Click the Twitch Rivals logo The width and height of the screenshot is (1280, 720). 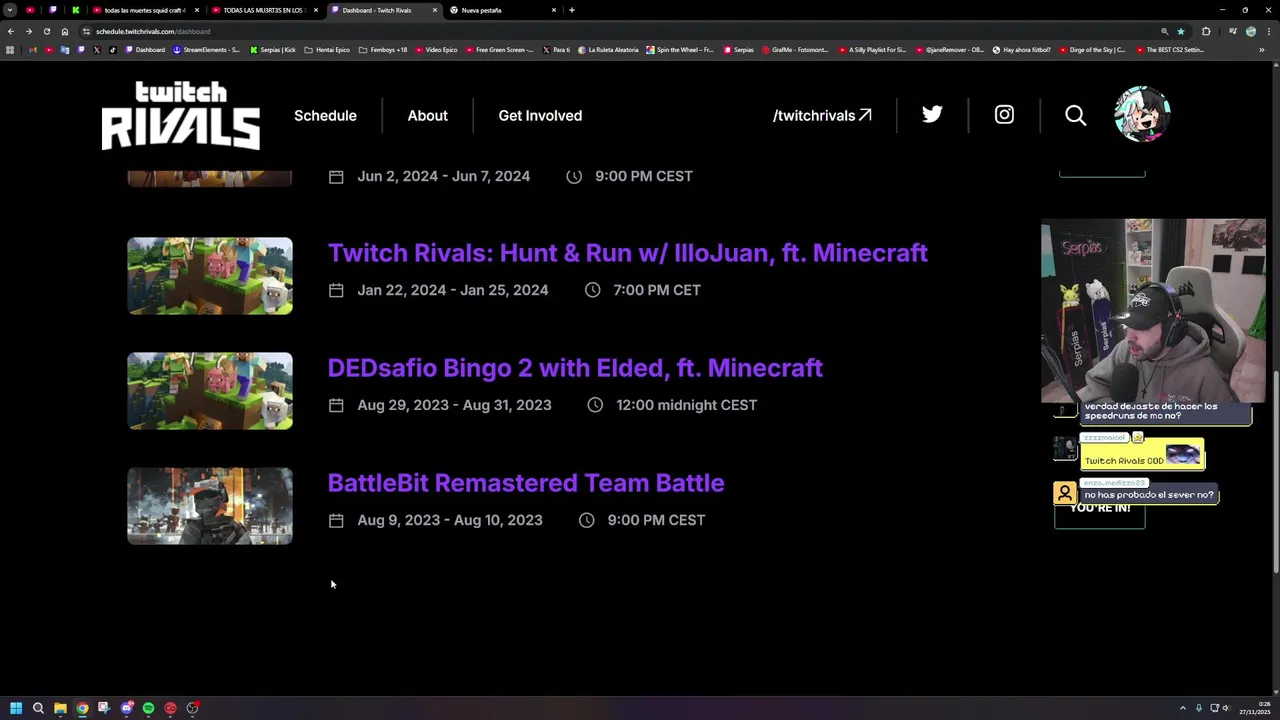click(181, 116)
